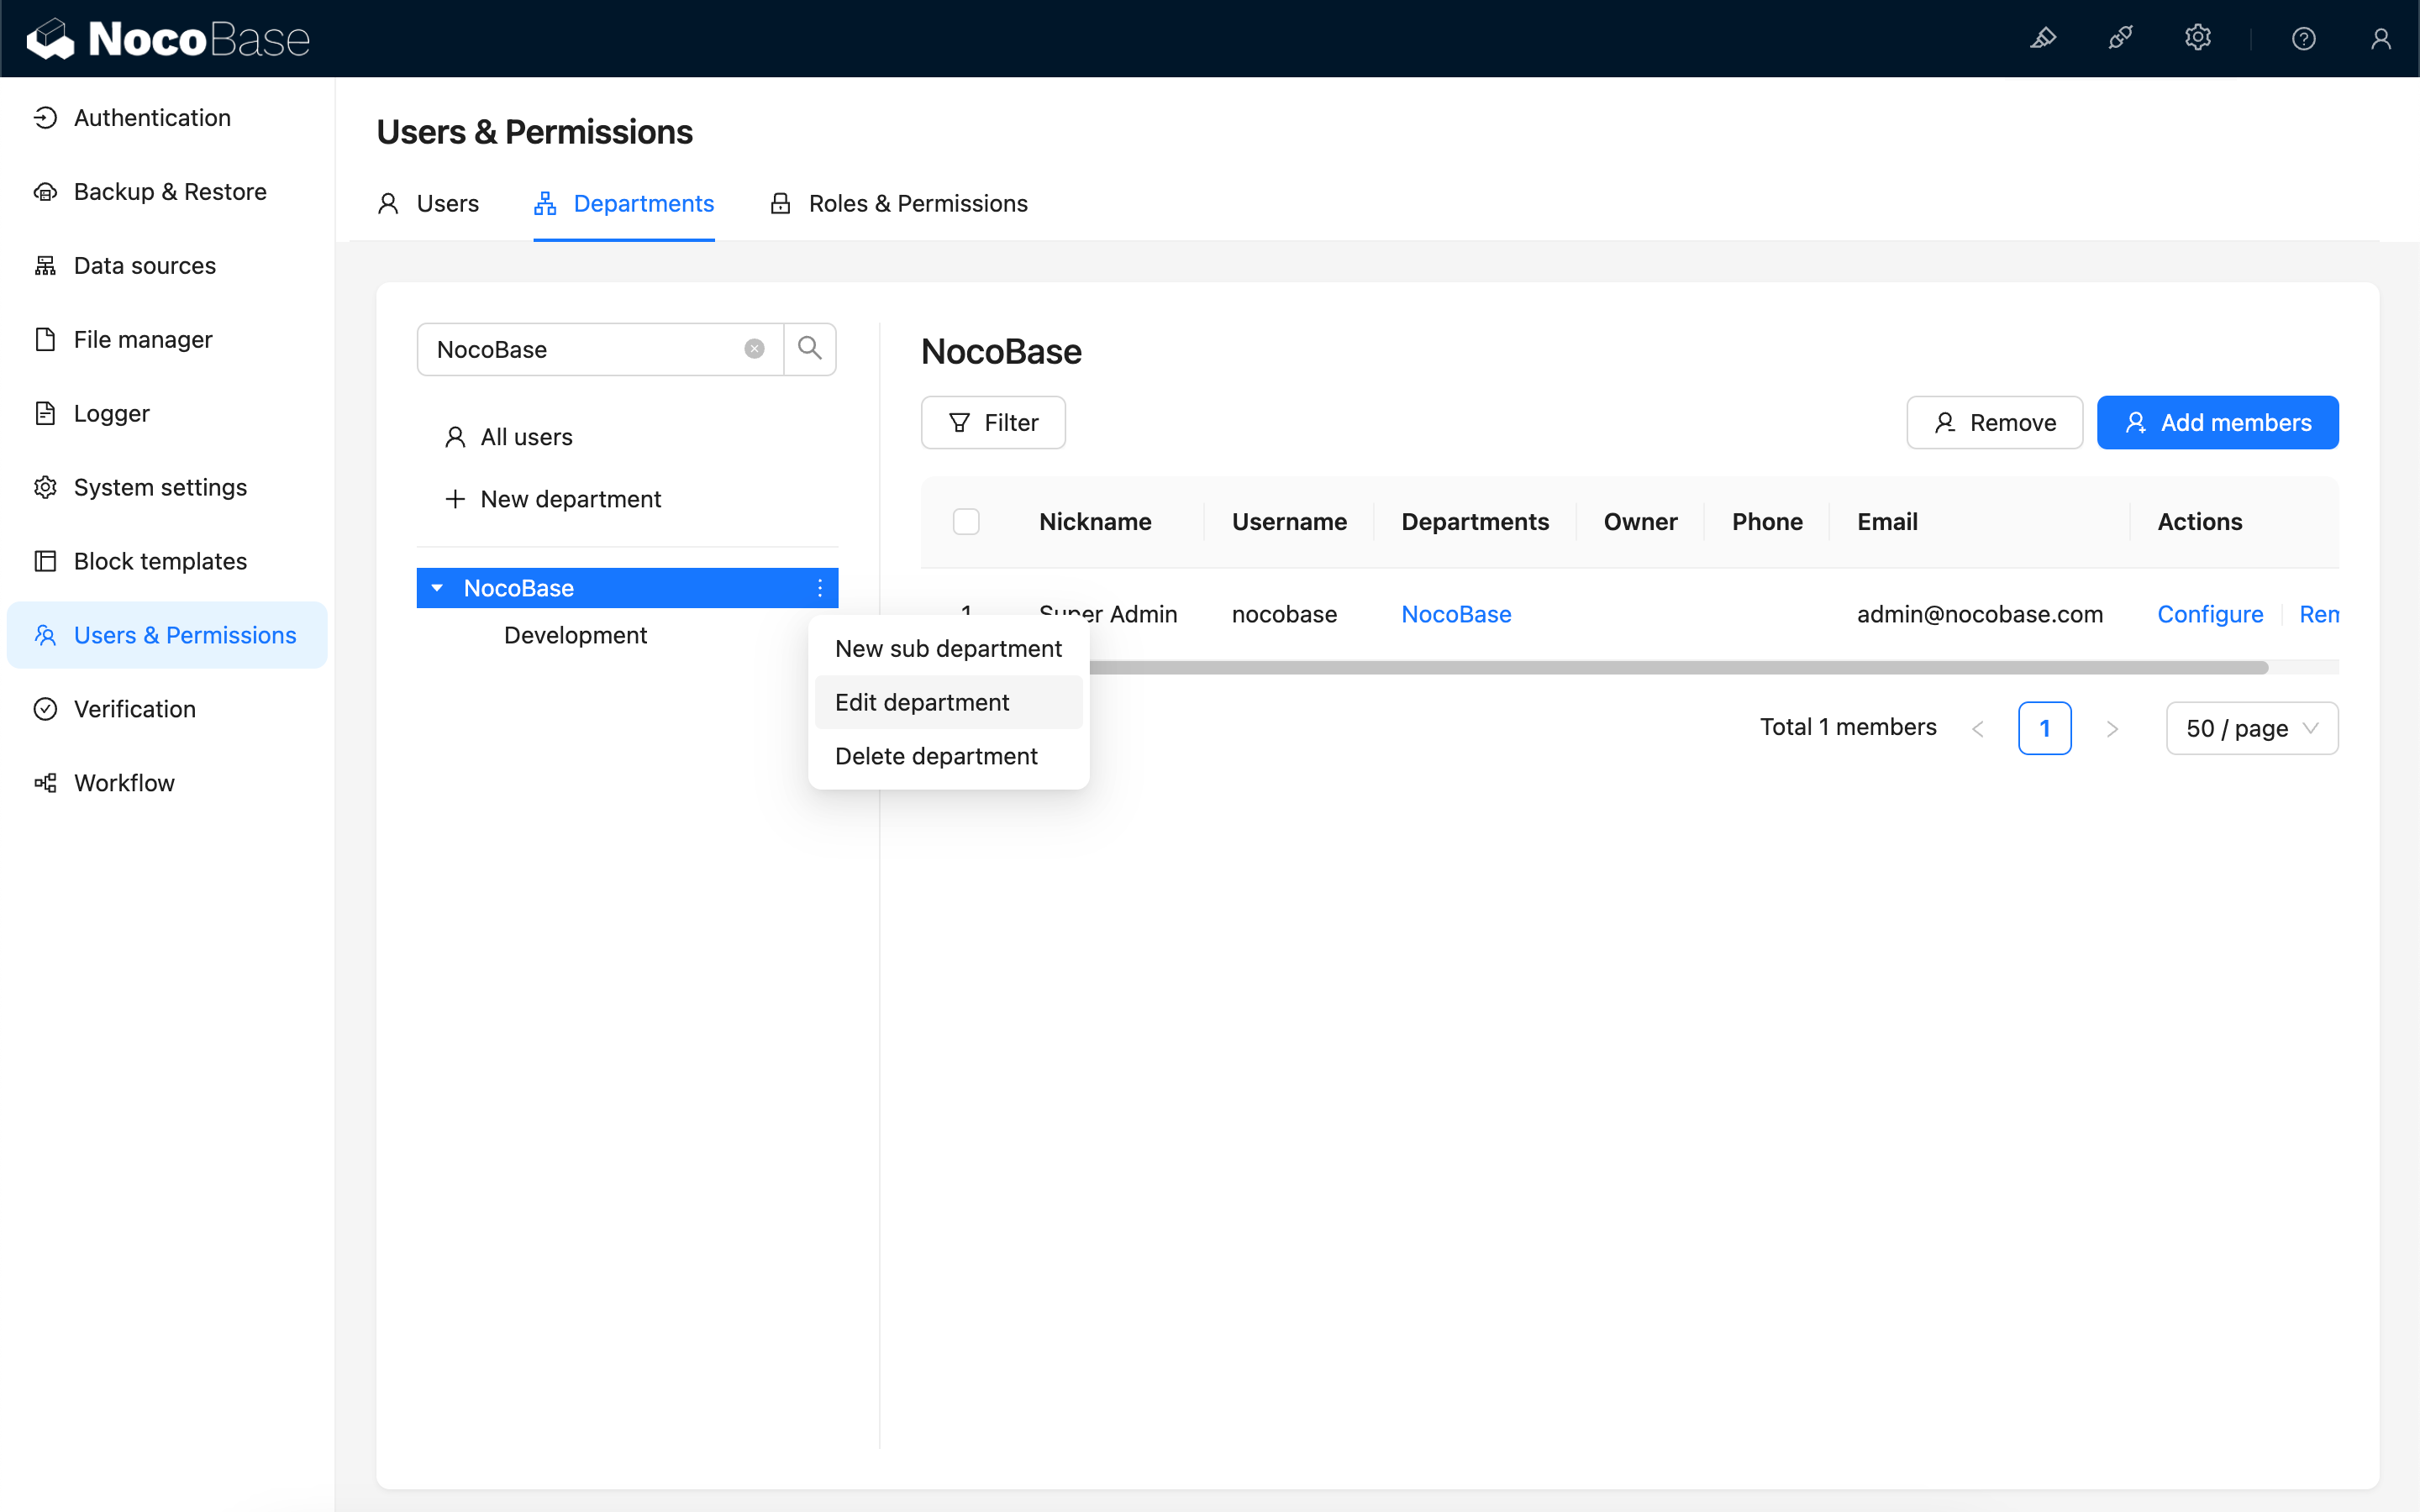Open the user profile icon
Screen dimensions: 2420x1512
(2380, 38)
